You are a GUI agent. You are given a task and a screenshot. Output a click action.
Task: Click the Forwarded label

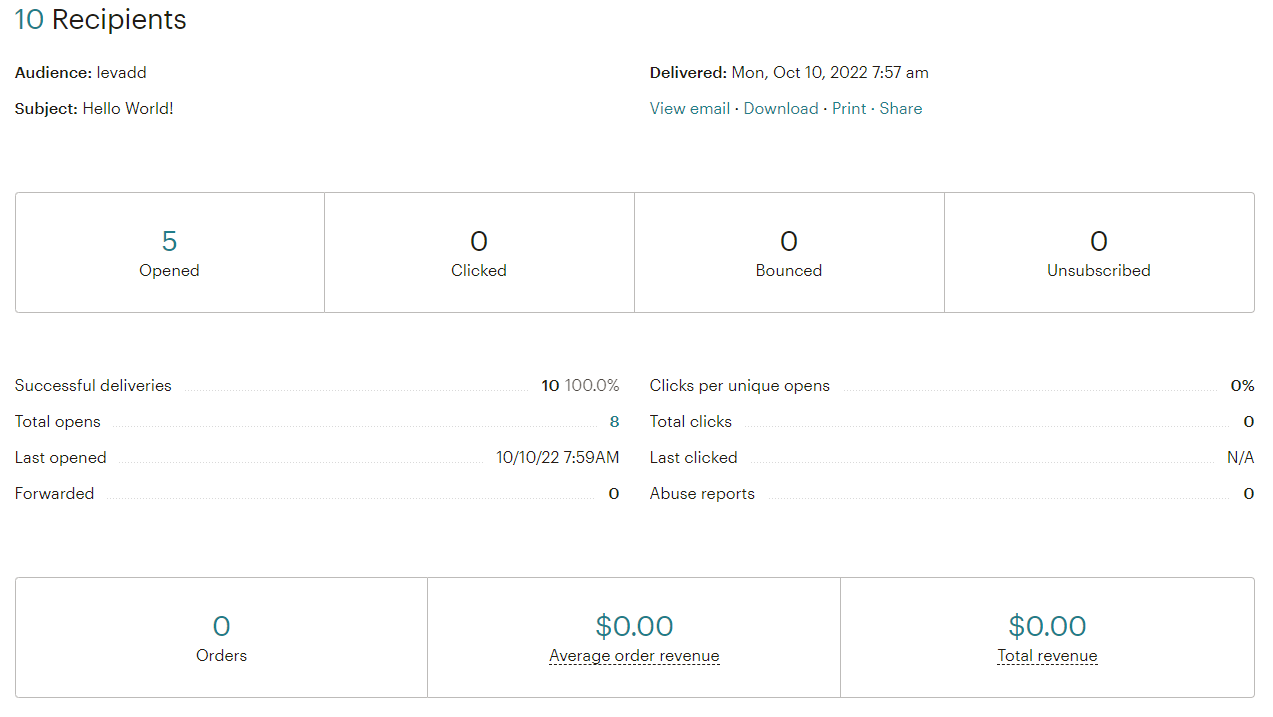pyautogui.click(x=54, y=494)
